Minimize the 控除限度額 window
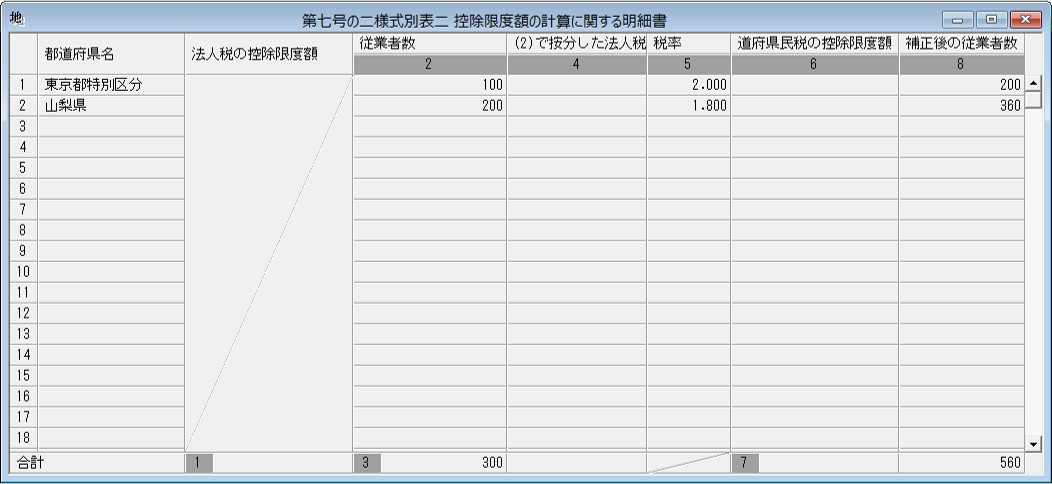Screen dimensions: 1052x484 (x=957, y=20)
